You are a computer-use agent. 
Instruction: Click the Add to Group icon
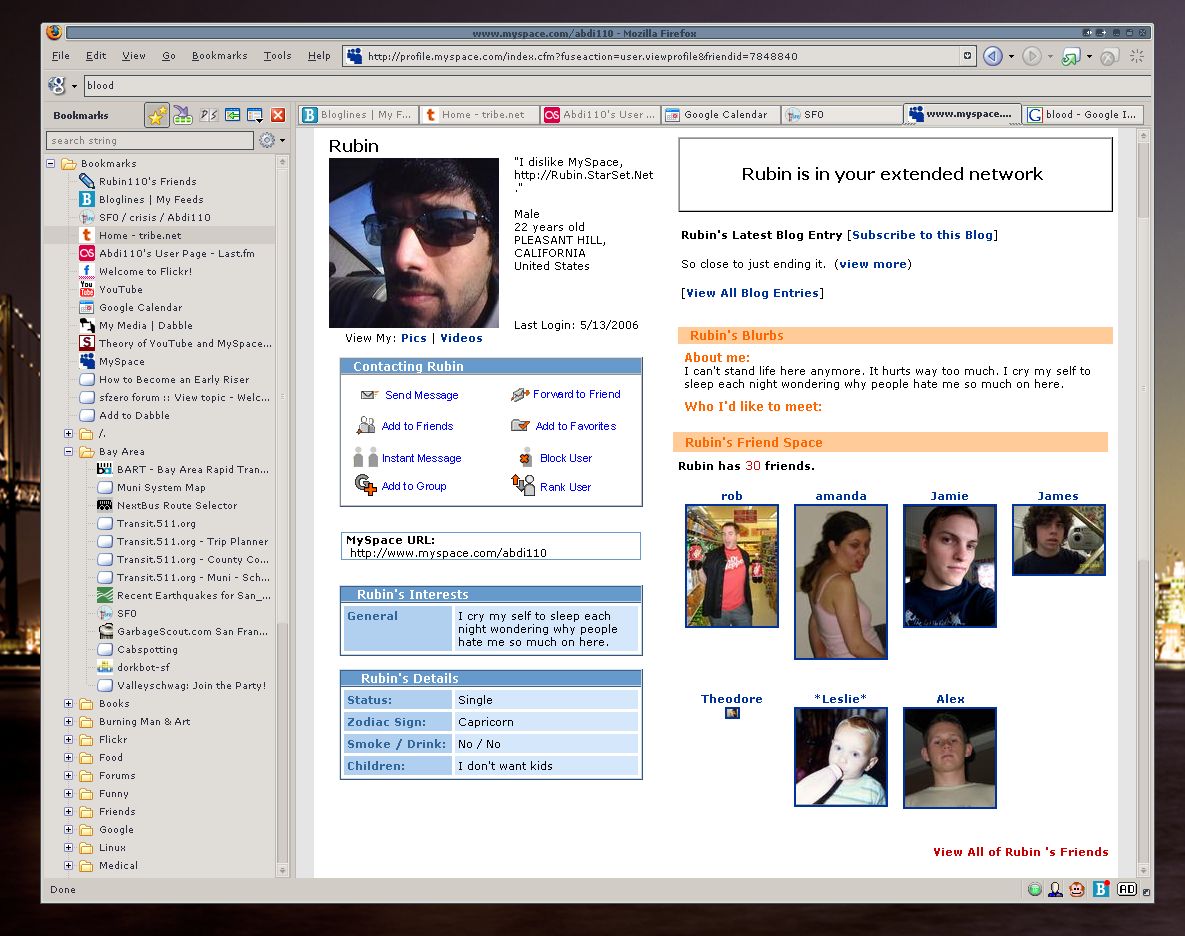[366, 486]
